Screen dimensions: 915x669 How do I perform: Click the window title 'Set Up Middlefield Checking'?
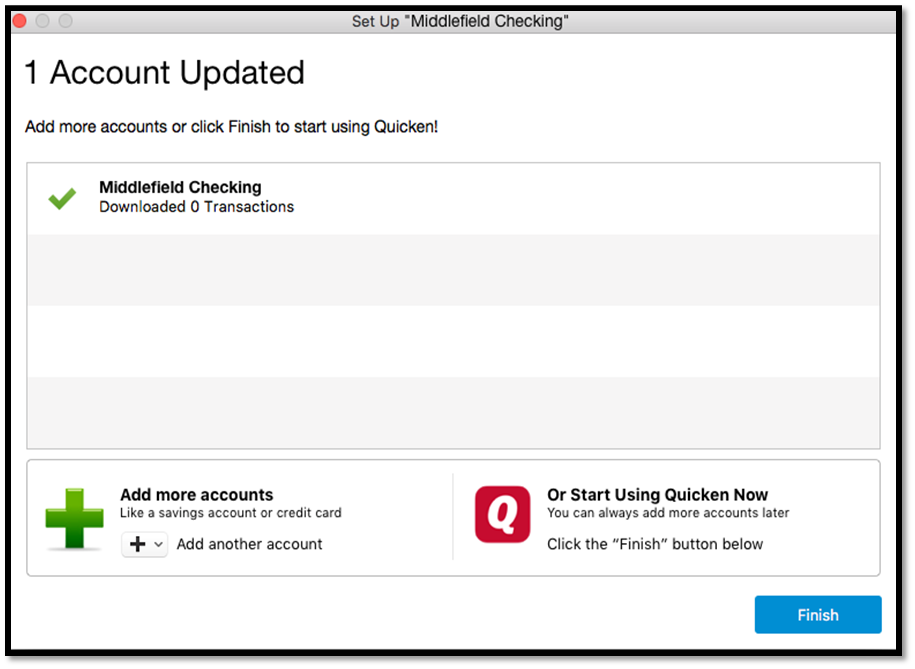[x=460, y=21]
